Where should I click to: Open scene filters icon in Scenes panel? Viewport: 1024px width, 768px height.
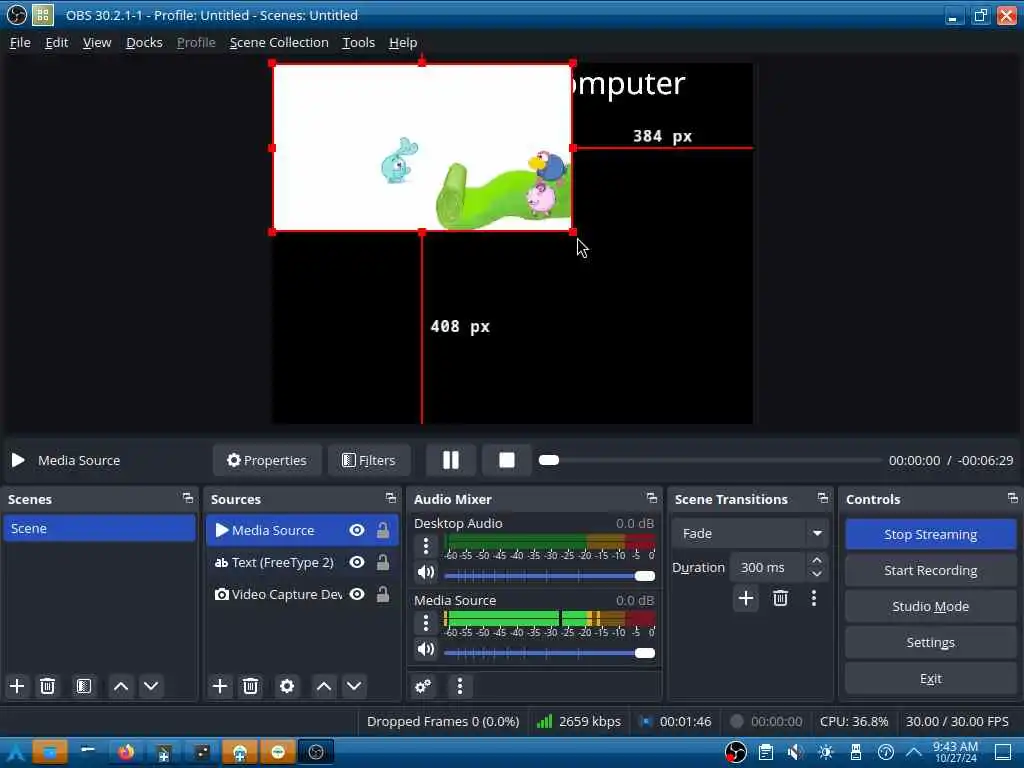(84, 686)
